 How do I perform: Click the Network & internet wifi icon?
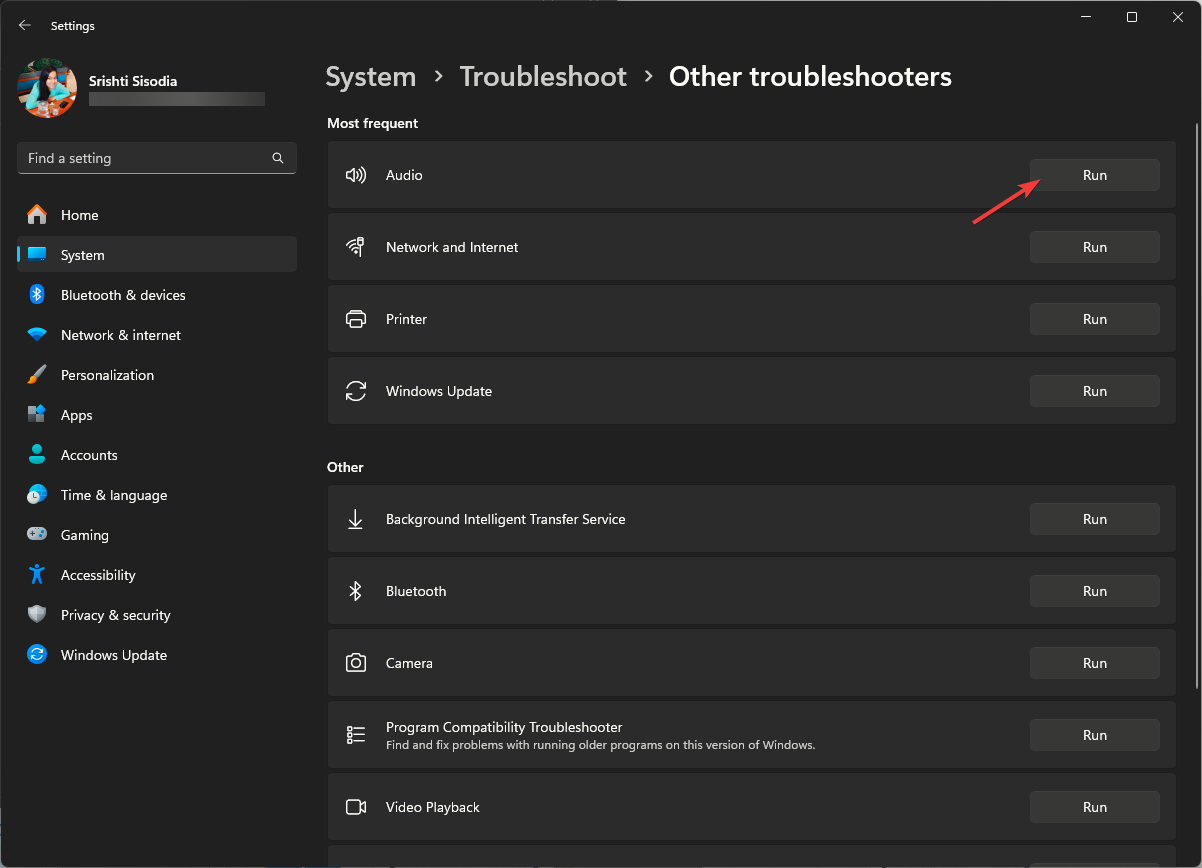[x=37, y=335]
